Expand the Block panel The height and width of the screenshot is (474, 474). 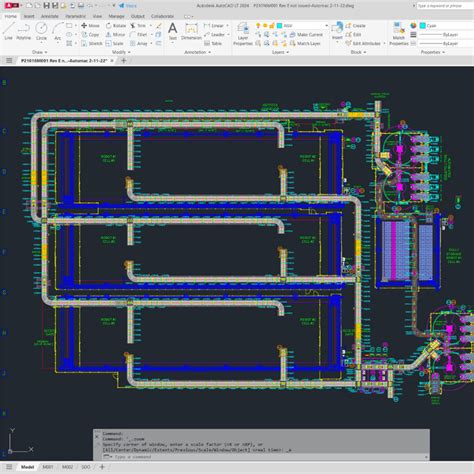click(358, 52)
